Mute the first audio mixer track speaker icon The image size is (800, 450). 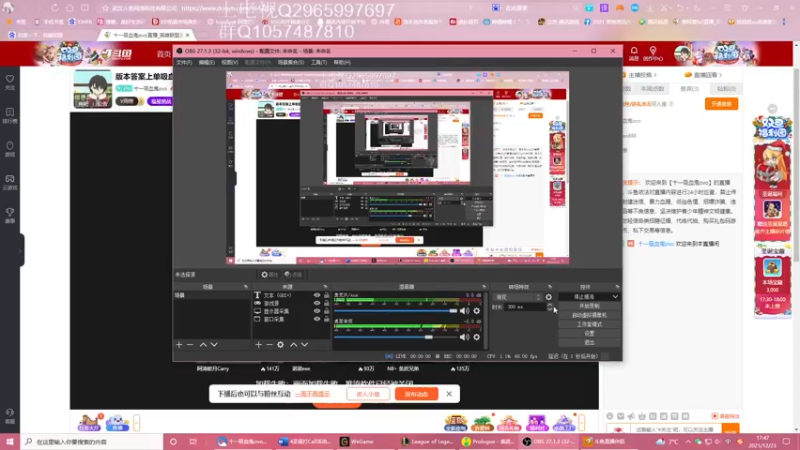pyautogui.click(x=464, y=311)
